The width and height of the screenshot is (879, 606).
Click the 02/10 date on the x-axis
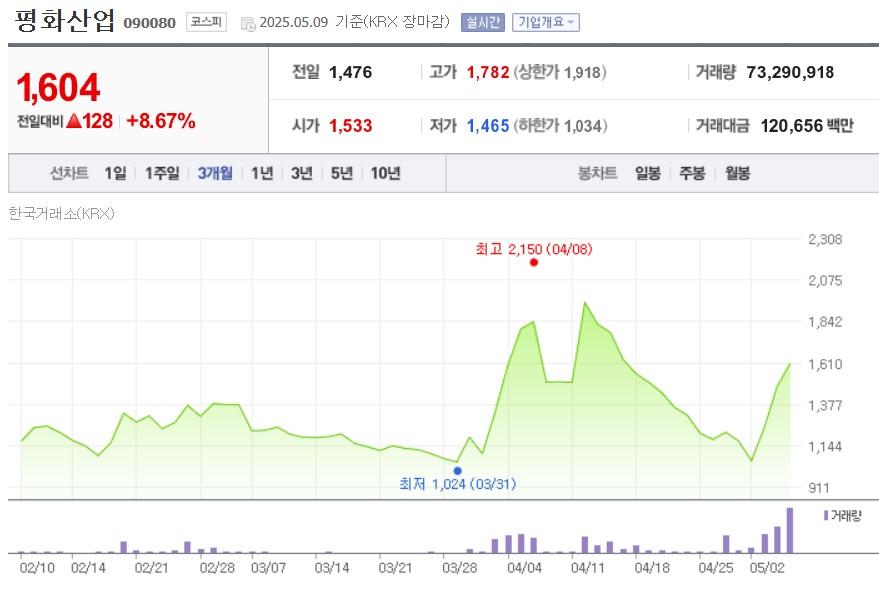(37, 568)
